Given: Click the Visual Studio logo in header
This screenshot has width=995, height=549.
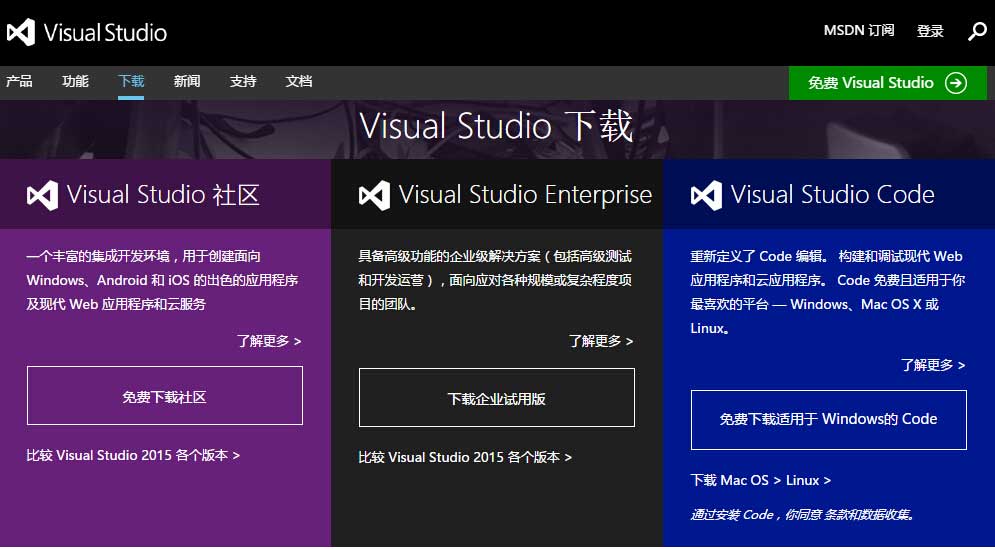Looking at the screenshot, I should click(x=86, y=32).
